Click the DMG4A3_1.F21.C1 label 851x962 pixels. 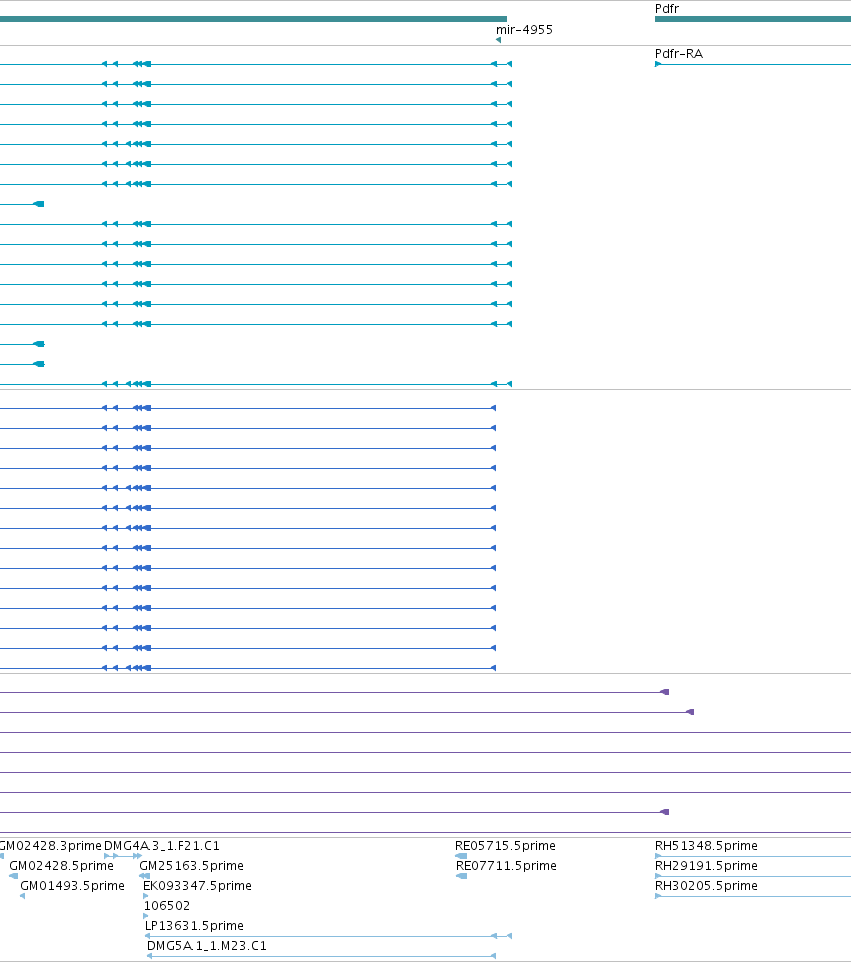tap(162, 845)
